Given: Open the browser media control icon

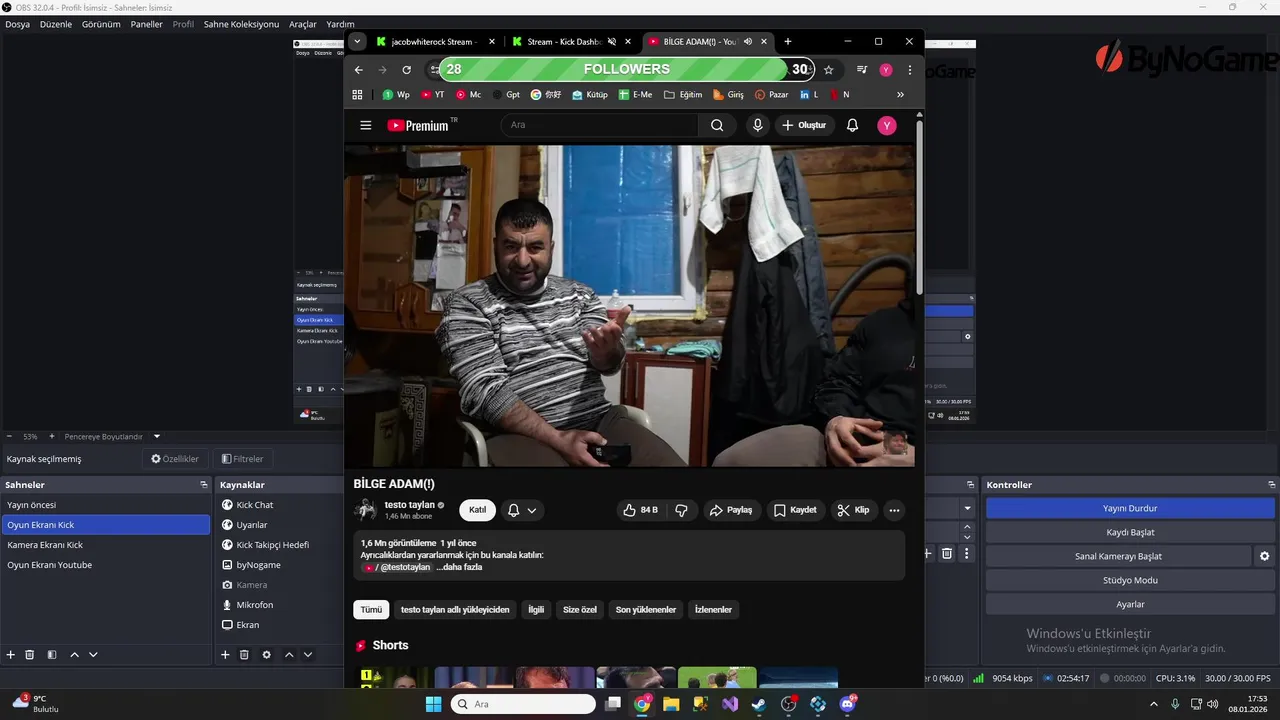Looking at the screenshot, I should pos(862,70).
